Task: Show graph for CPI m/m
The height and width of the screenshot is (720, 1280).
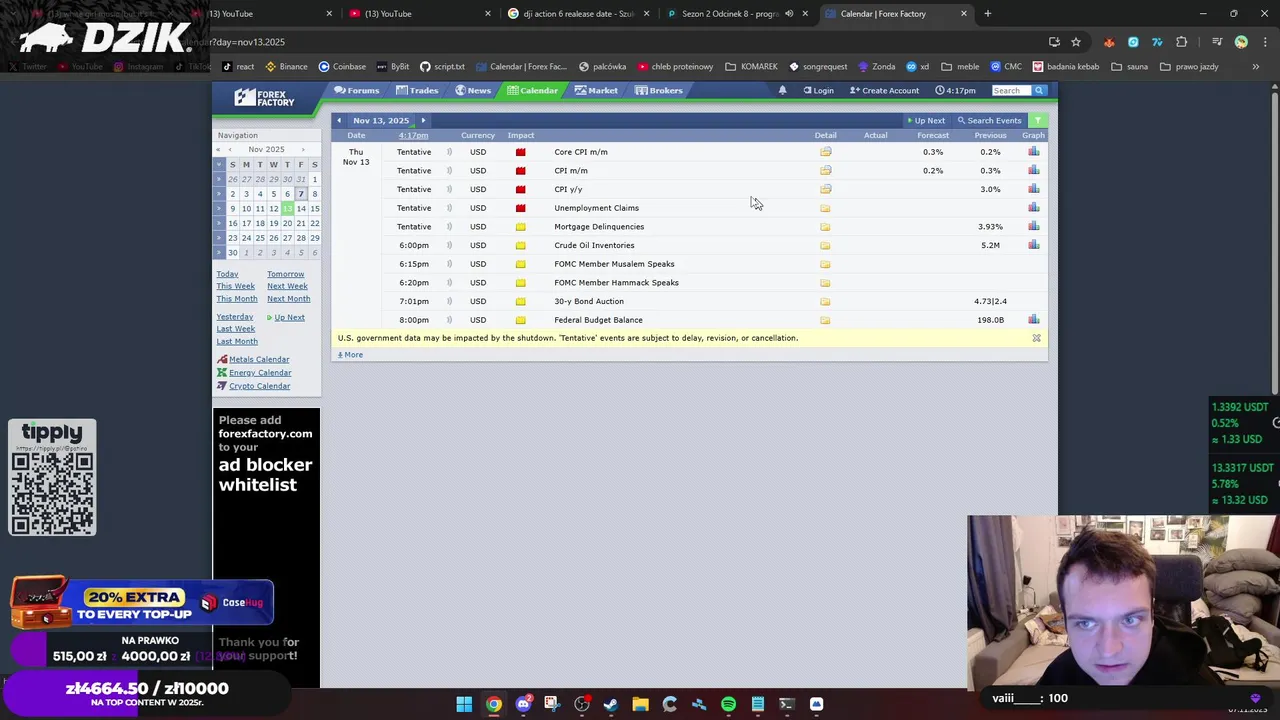Action: (1033, 170)
